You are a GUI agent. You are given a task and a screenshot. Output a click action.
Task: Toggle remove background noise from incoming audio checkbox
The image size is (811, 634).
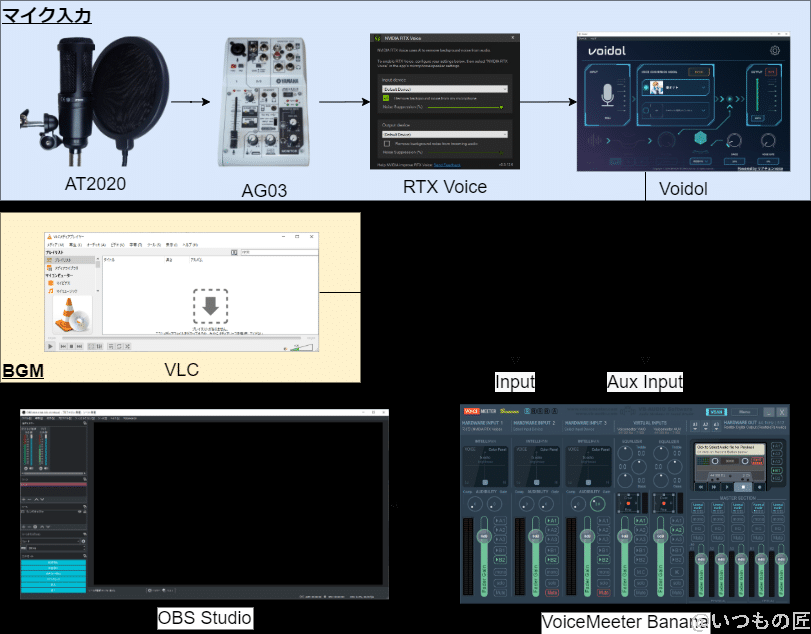coord(387,142)
